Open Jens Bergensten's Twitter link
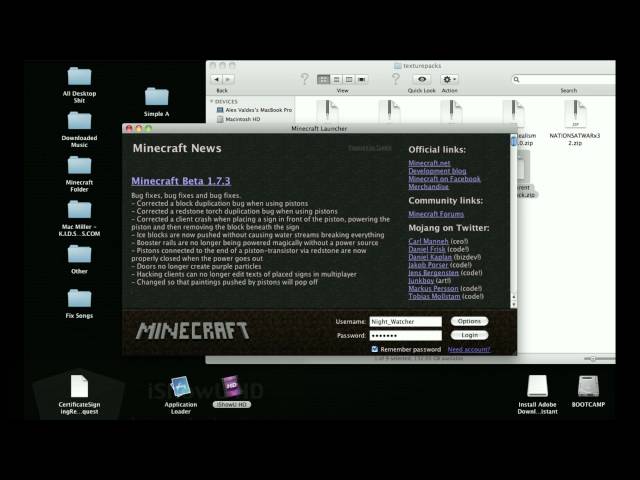The width and height of the screenshot is (640, 480). click(x=433, y=273)
